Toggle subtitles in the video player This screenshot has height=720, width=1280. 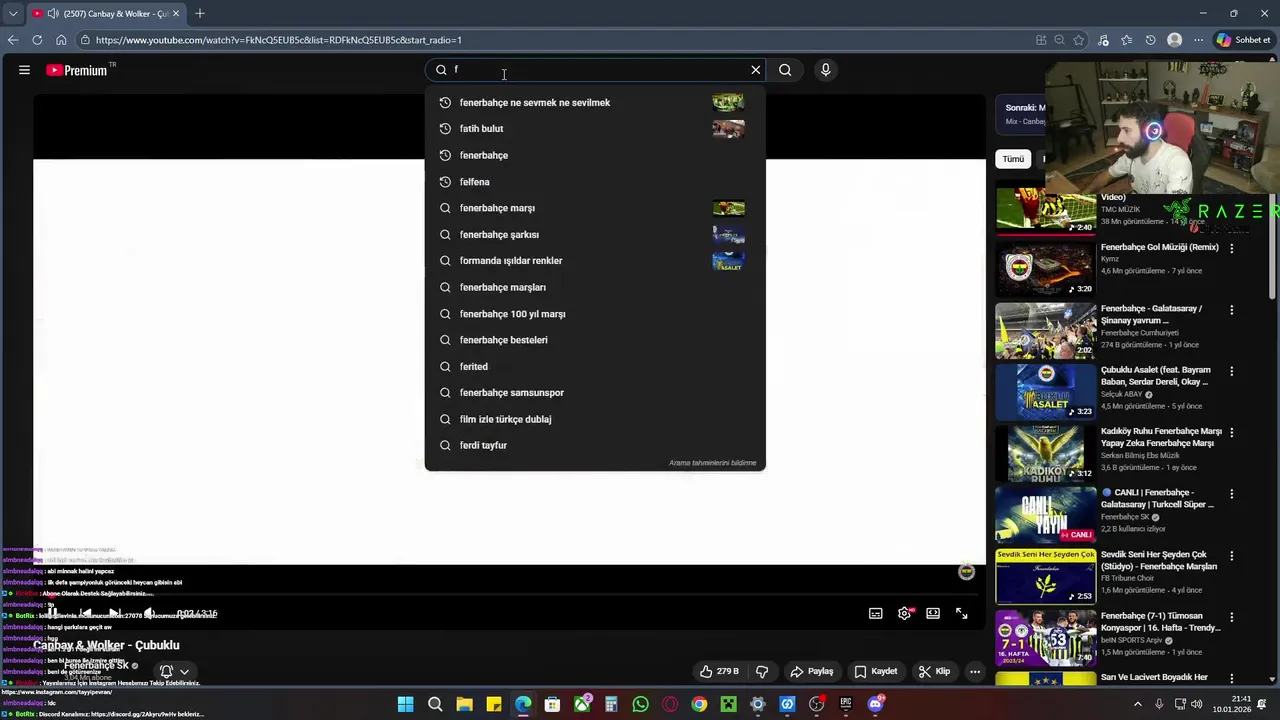tap(876, 613)
